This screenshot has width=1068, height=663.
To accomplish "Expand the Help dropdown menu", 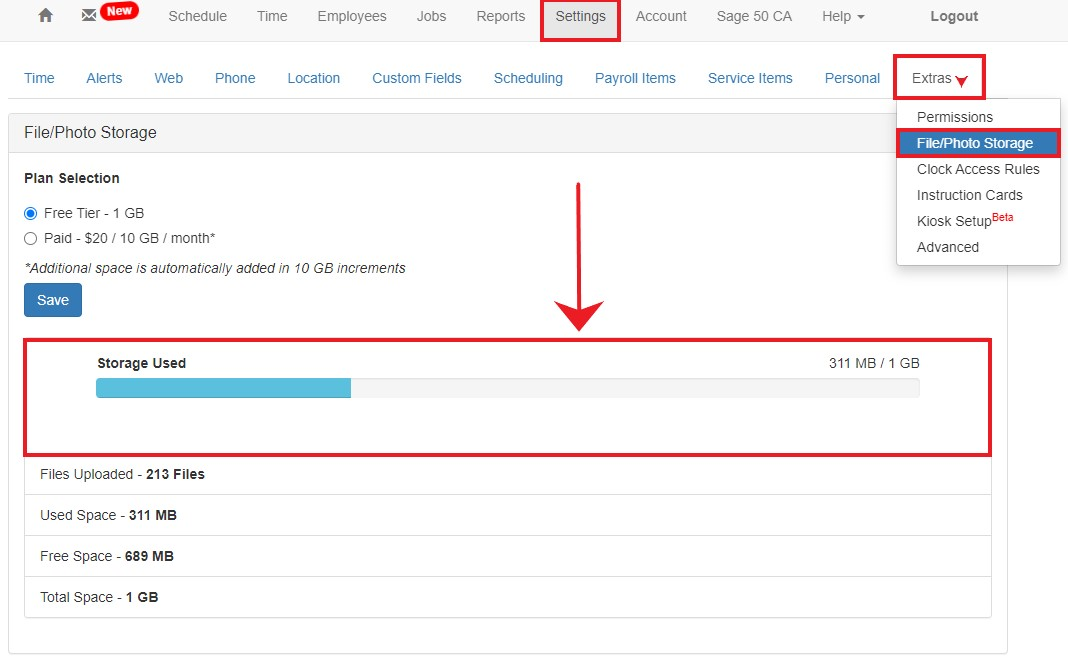I will coord(843,16).
